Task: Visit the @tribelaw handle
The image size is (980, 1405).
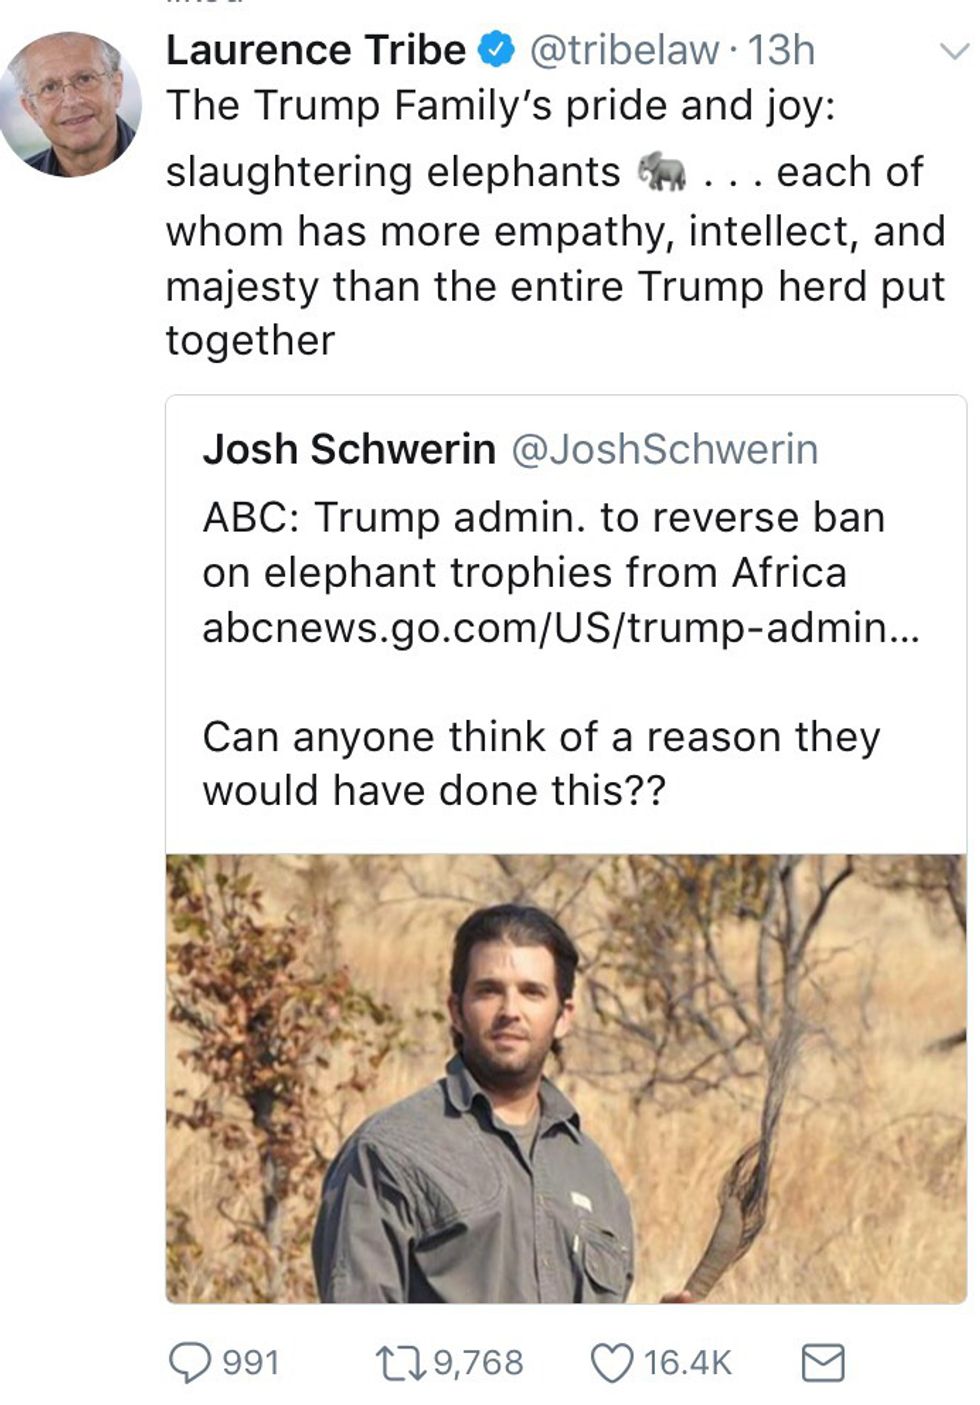Action: pos(623,50)
